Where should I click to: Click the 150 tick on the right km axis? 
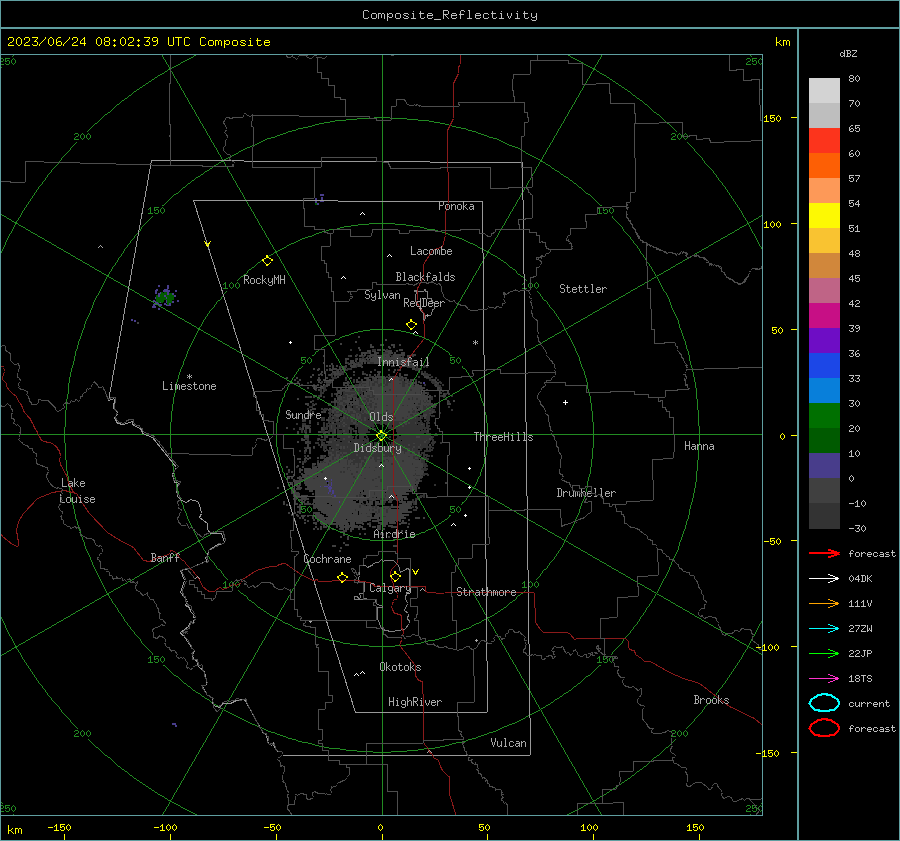pos(772,118)
